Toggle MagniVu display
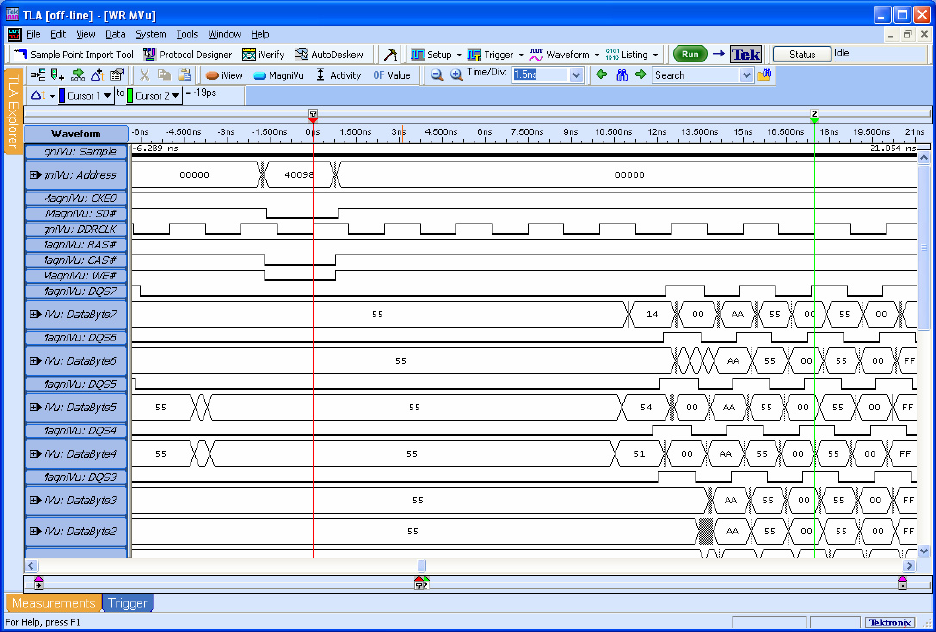 278,75
